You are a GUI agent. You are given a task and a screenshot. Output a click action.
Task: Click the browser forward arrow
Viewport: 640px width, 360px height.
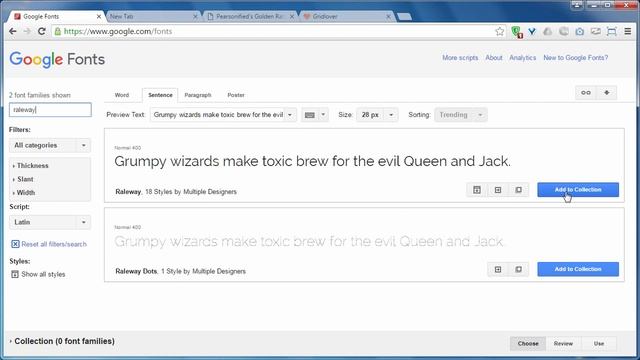27,31
